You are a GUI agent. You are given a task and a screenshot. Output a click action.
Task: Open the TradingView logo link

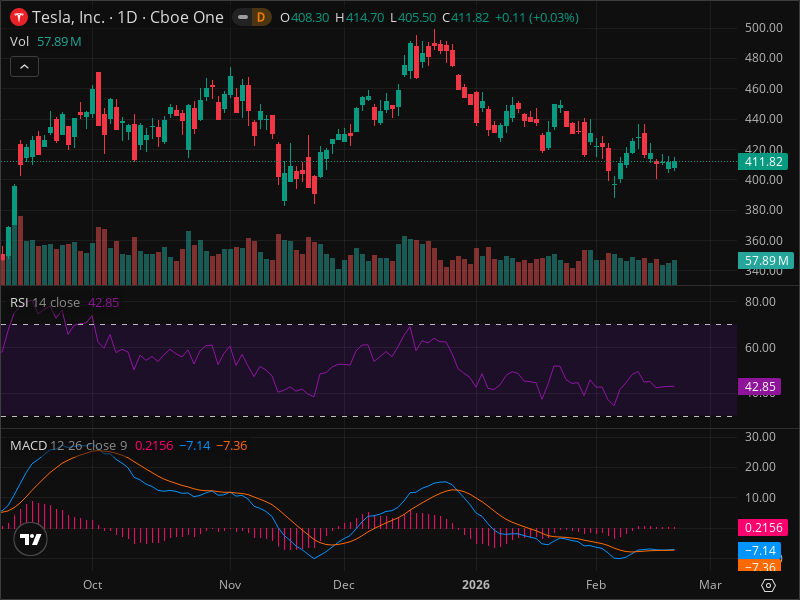coord(31,539)
